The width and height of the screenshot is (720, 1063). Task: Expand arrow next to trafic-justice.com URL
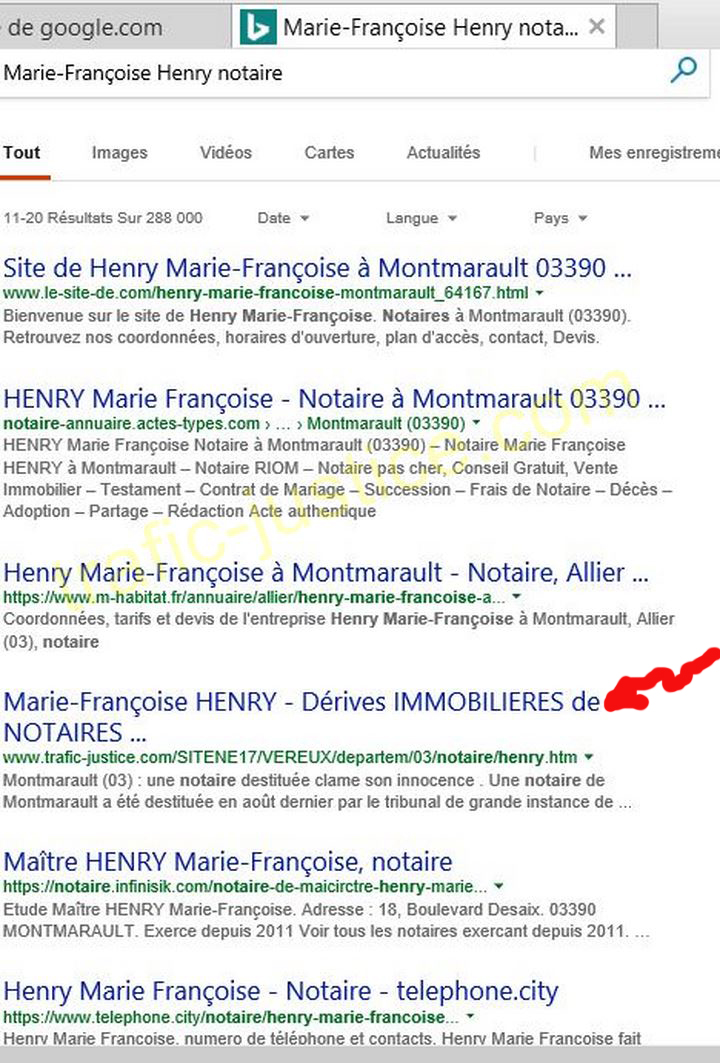click(x=588, y=757)
